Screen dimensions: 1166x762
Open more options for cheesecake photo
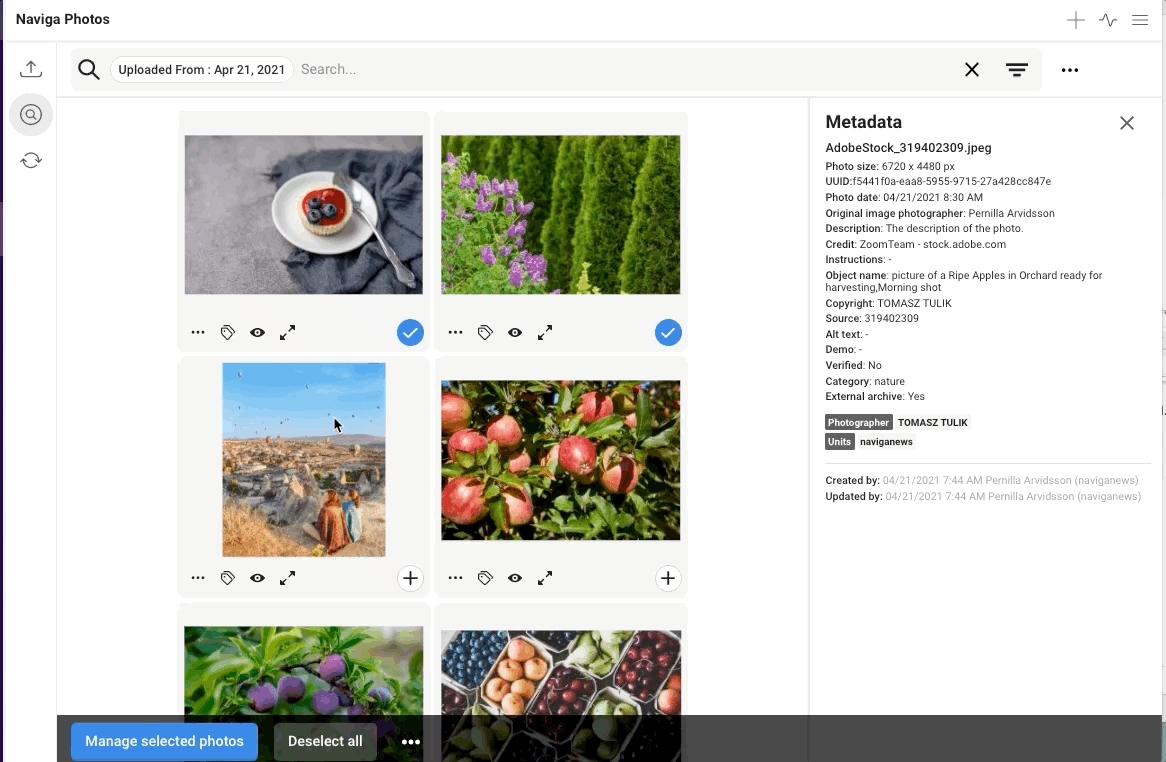[x=198, y=333]
